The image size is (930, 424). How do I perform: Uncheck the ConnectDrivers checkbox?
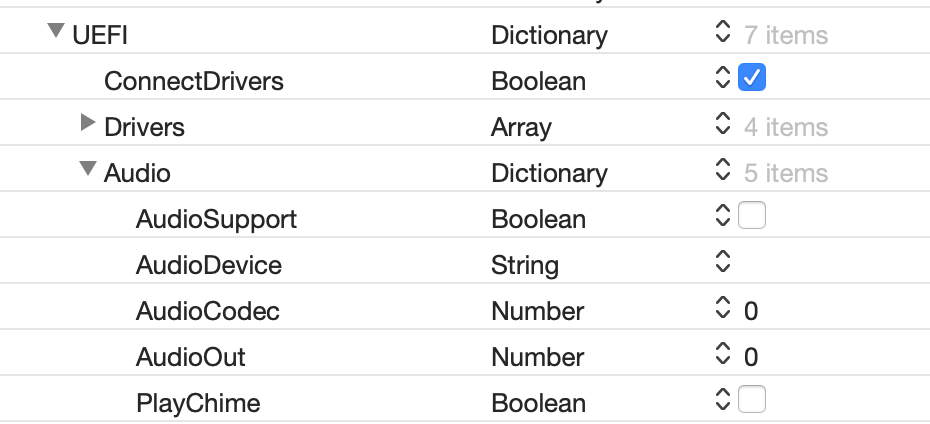coord(752,79)
